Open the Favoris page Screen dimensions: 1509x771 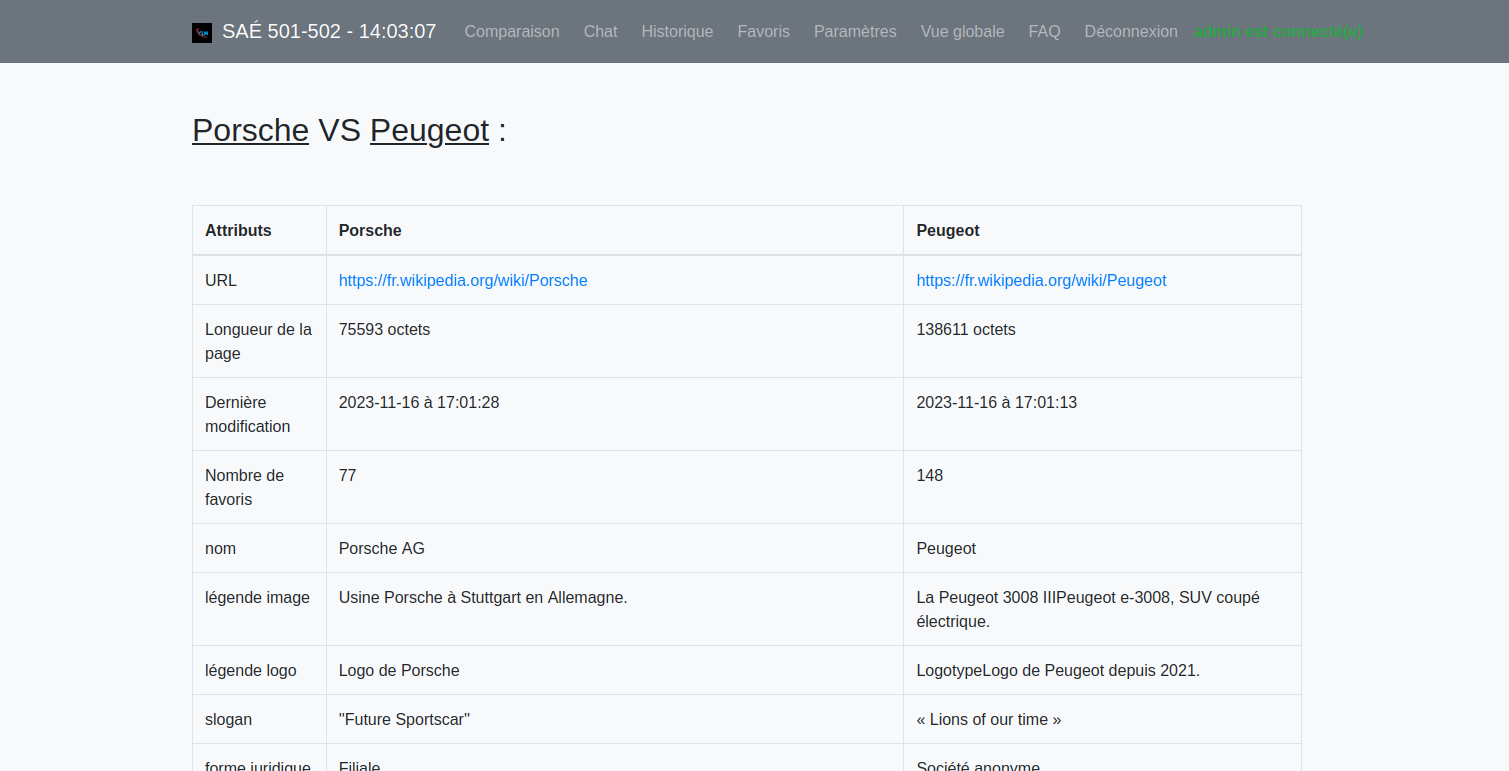[763, 31]
